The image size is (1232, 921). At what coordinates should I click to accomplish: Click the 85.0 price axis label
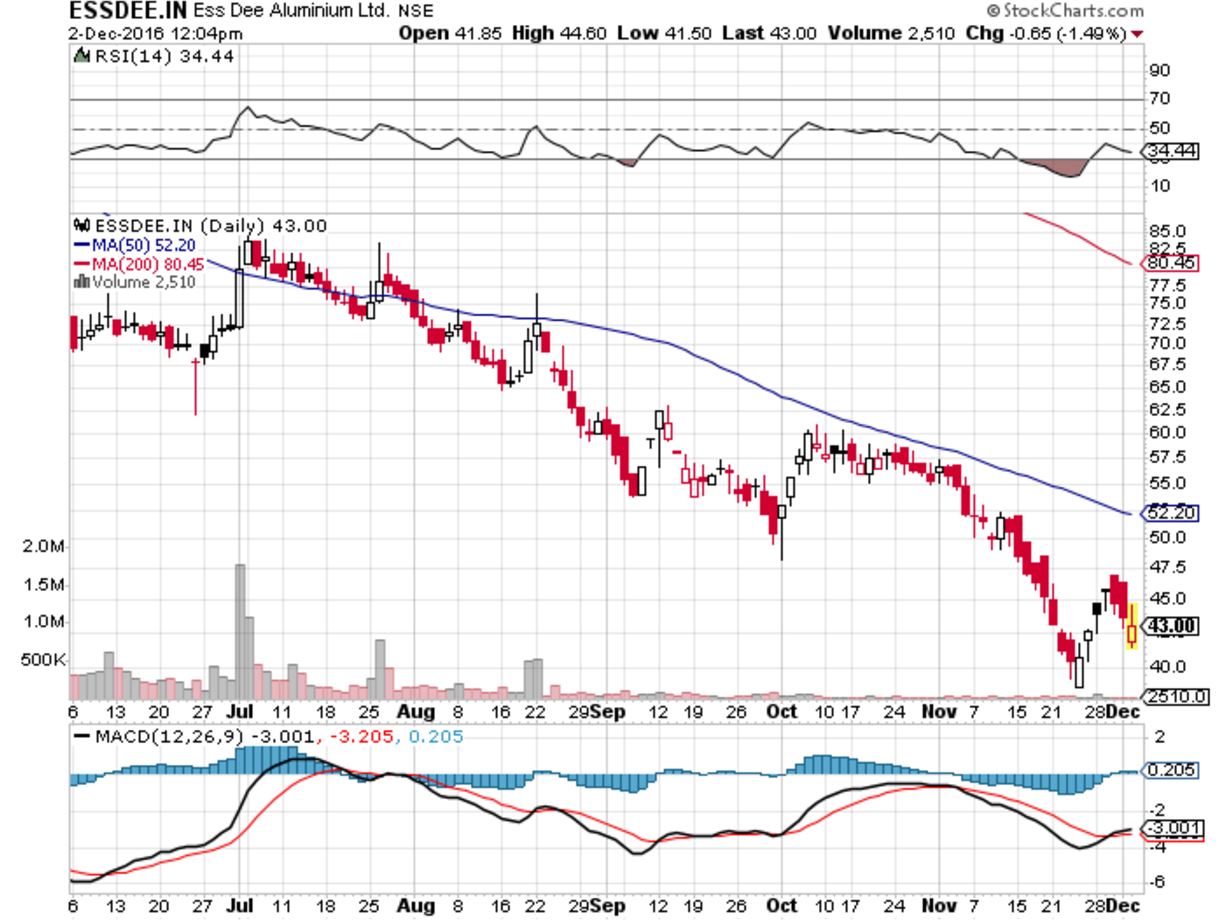pos(1168,230)
